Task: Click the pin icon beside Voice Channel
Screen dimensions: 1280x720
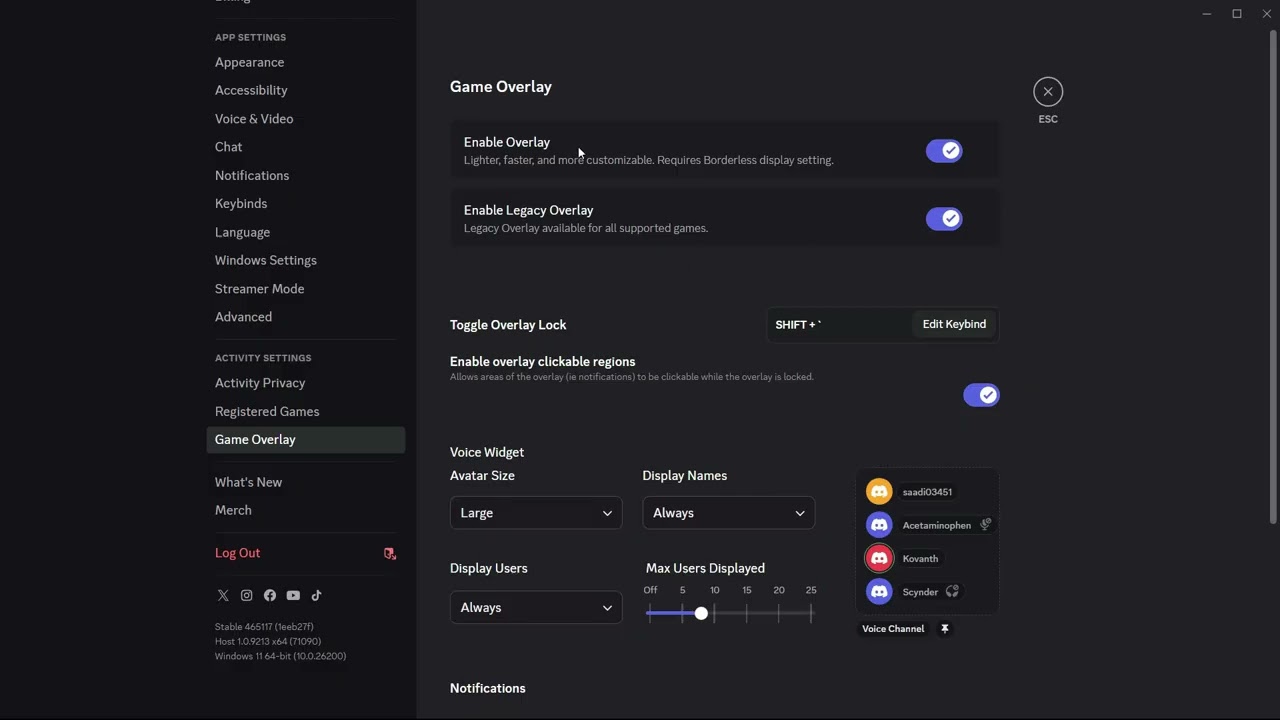Action: tap(945, 629)
